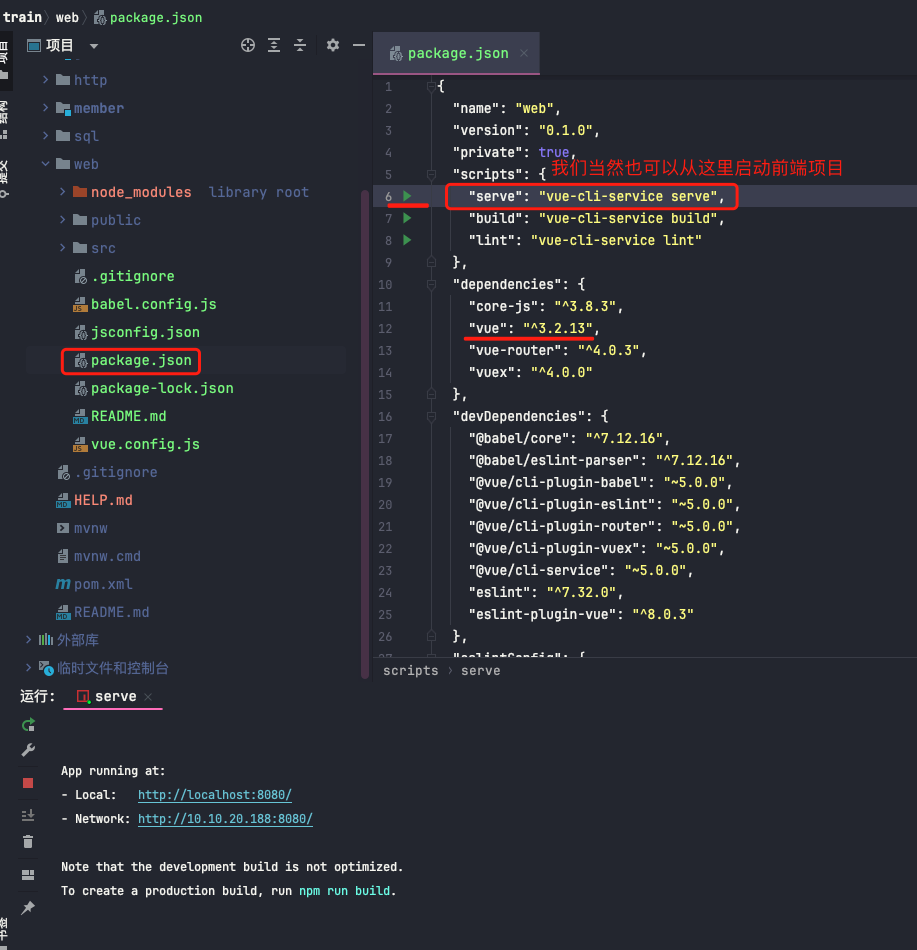
Task: Click serve in the bottom breadcrumb
Action: pyautogui.click(x=480, y=671)
